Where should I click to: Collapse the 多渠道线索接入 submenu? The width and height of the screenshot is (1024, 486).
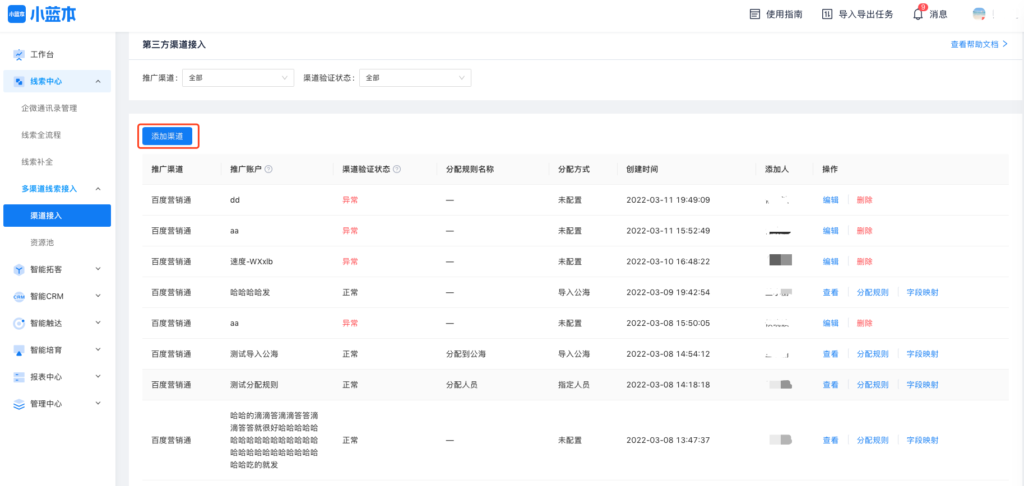(x=97, y=188)
